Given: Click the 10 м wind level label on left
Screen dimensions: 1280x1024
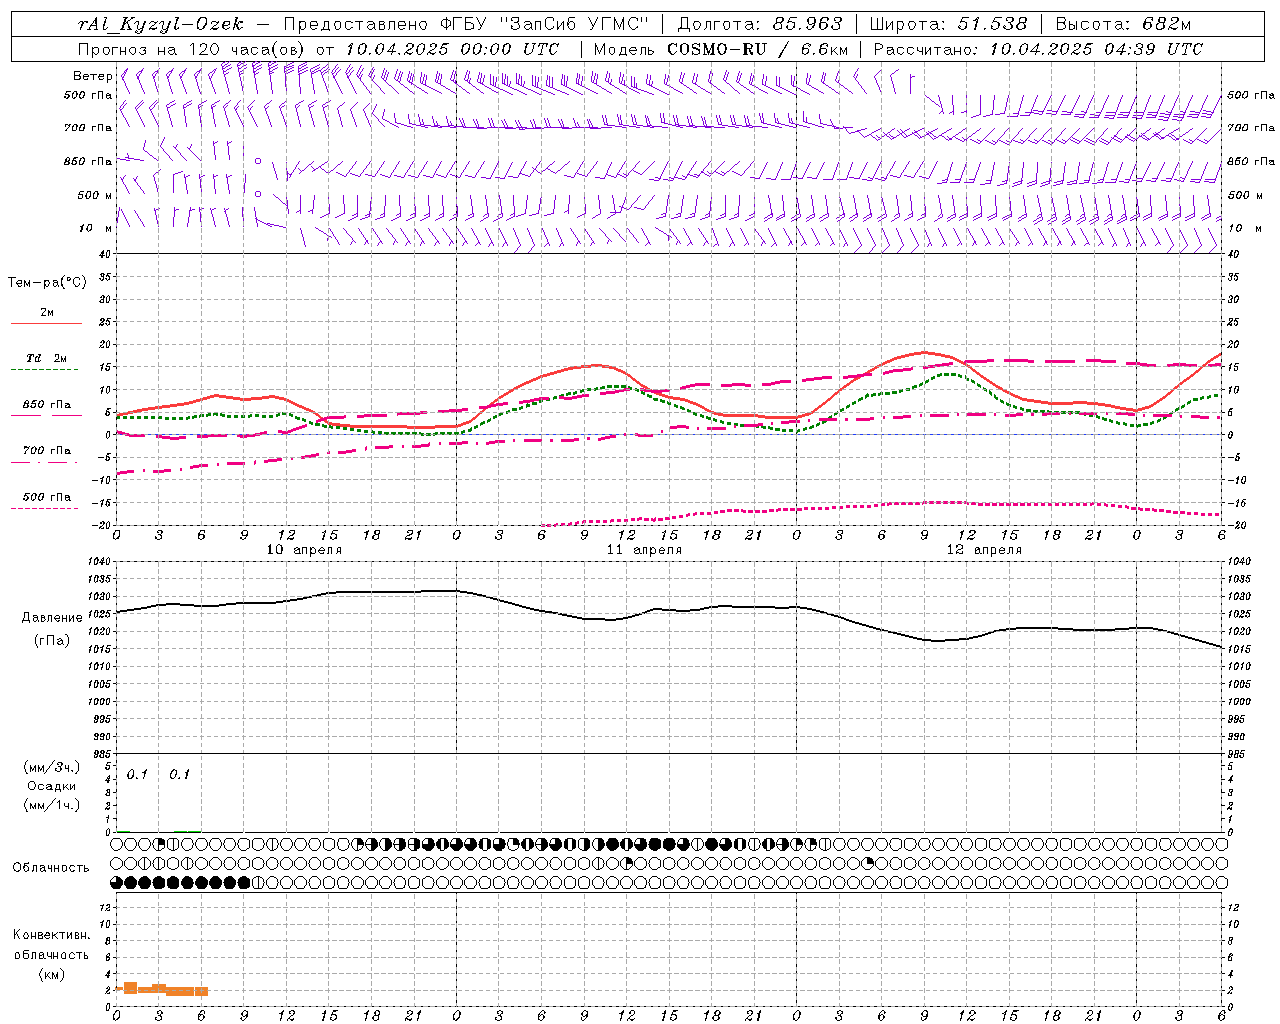Looking at the screenshot, I should coord(96,228).
